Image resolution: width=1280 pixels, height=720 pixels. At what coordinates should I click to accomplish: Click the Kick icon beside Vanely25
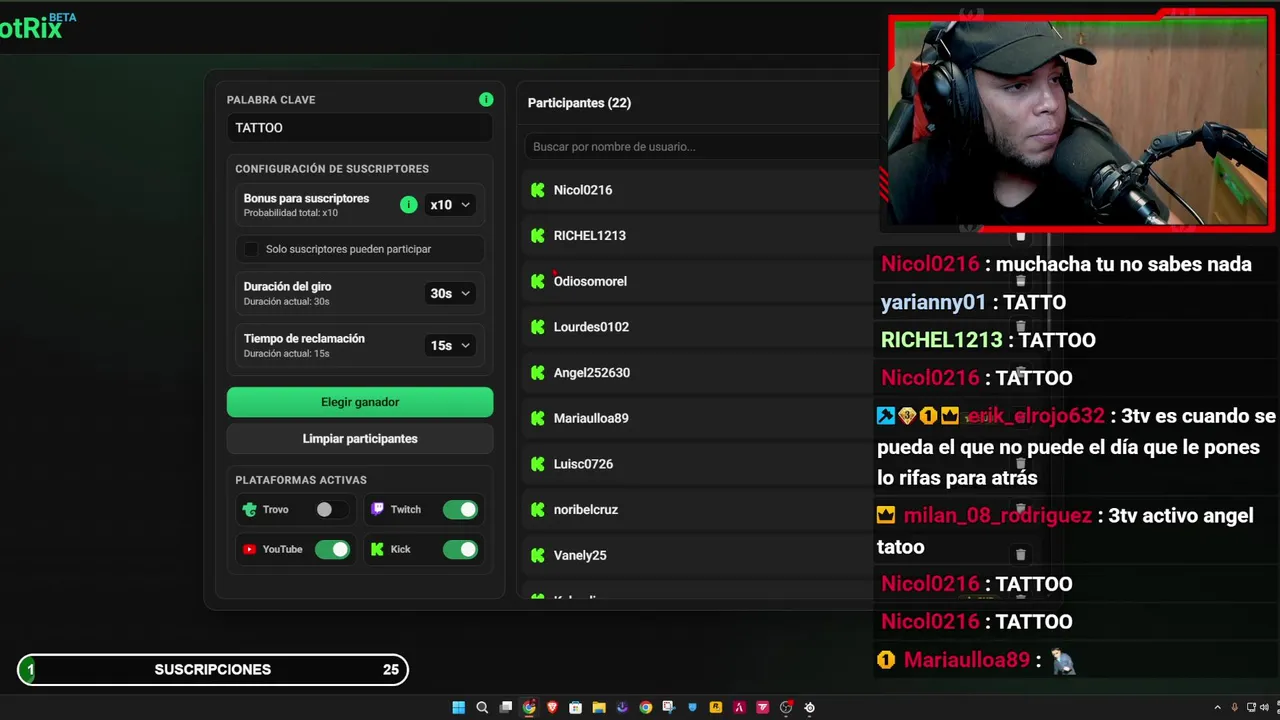(x=538, y=555)
